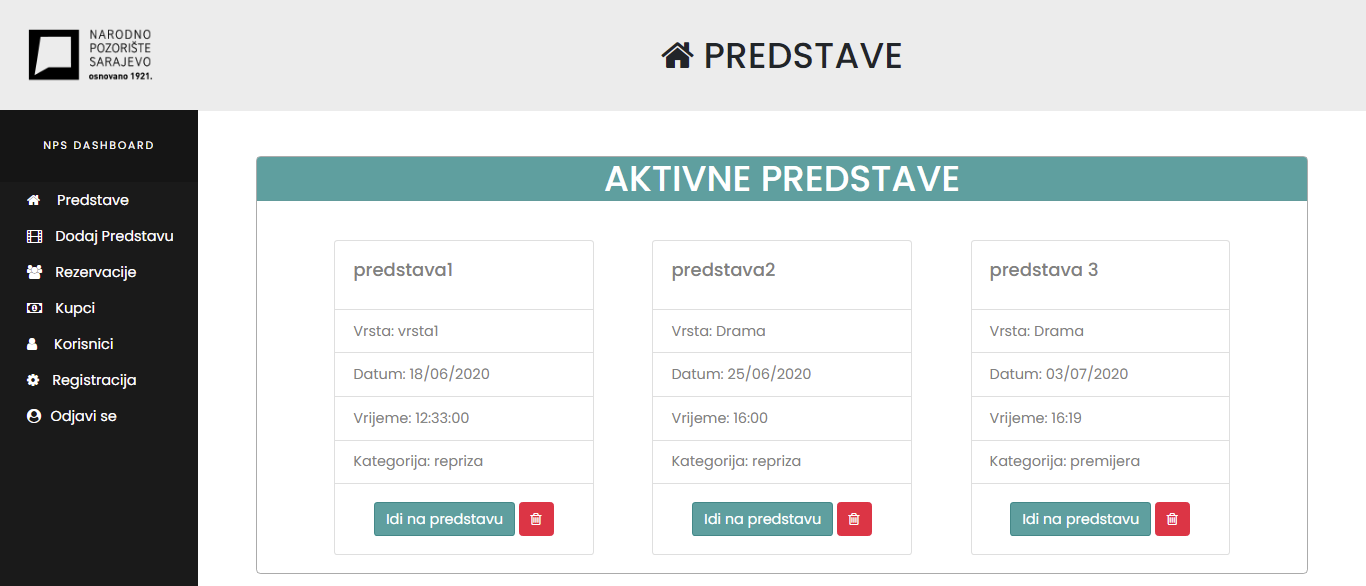Click the user icon next to Korisnici

[33, 344]
